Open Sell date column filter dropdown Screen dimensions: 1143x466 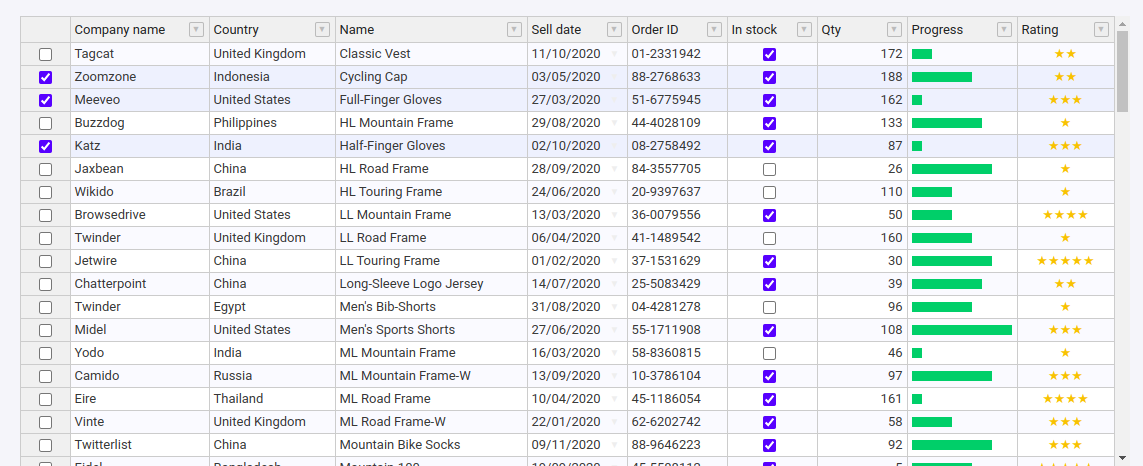(x=615, y=30)
